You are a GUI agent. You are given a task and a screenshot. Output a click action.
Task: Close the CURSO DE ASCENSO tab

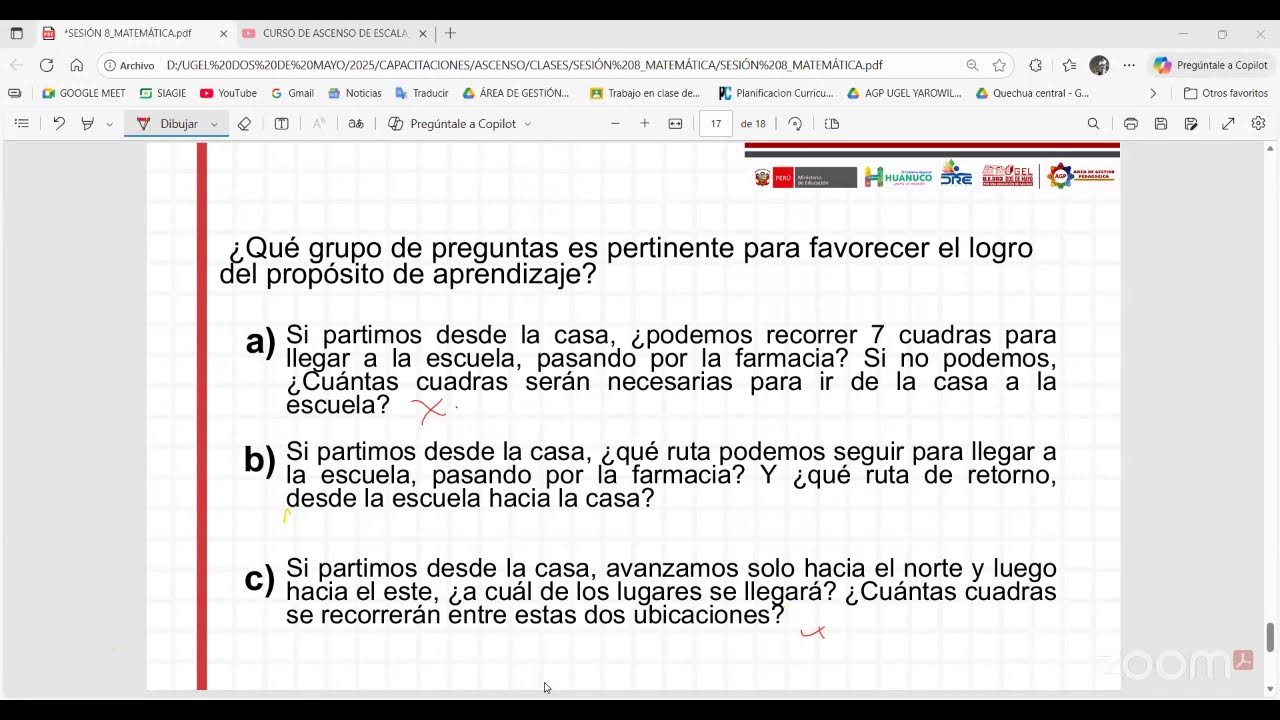(x=422, y=33)
